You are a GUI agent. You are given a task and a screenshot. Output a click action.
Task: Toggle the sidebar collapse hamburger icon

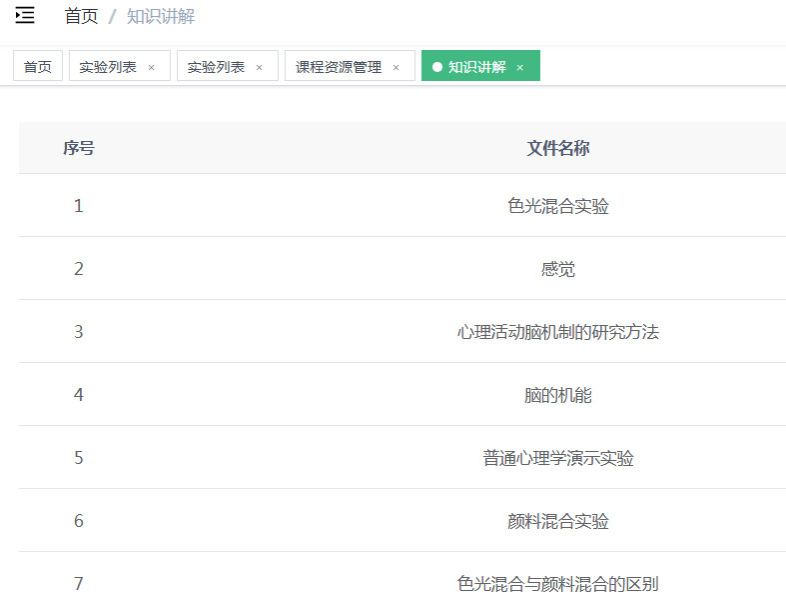[25, 16]
